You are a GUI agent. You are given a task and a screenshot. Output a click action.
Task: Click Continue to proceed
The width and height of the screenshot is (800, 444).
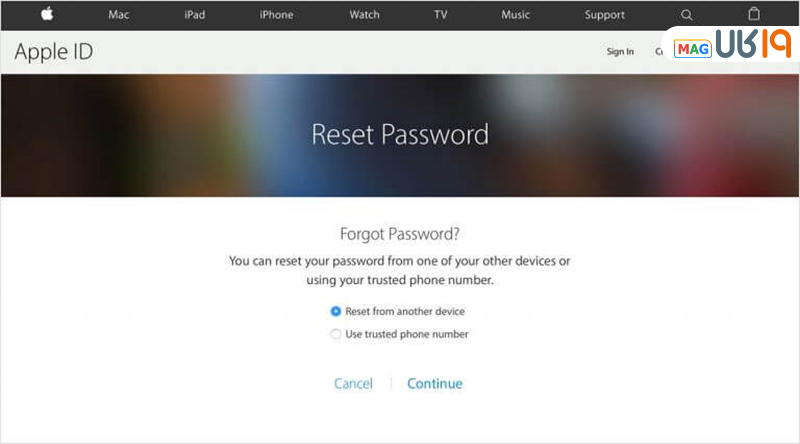(435, 384)
